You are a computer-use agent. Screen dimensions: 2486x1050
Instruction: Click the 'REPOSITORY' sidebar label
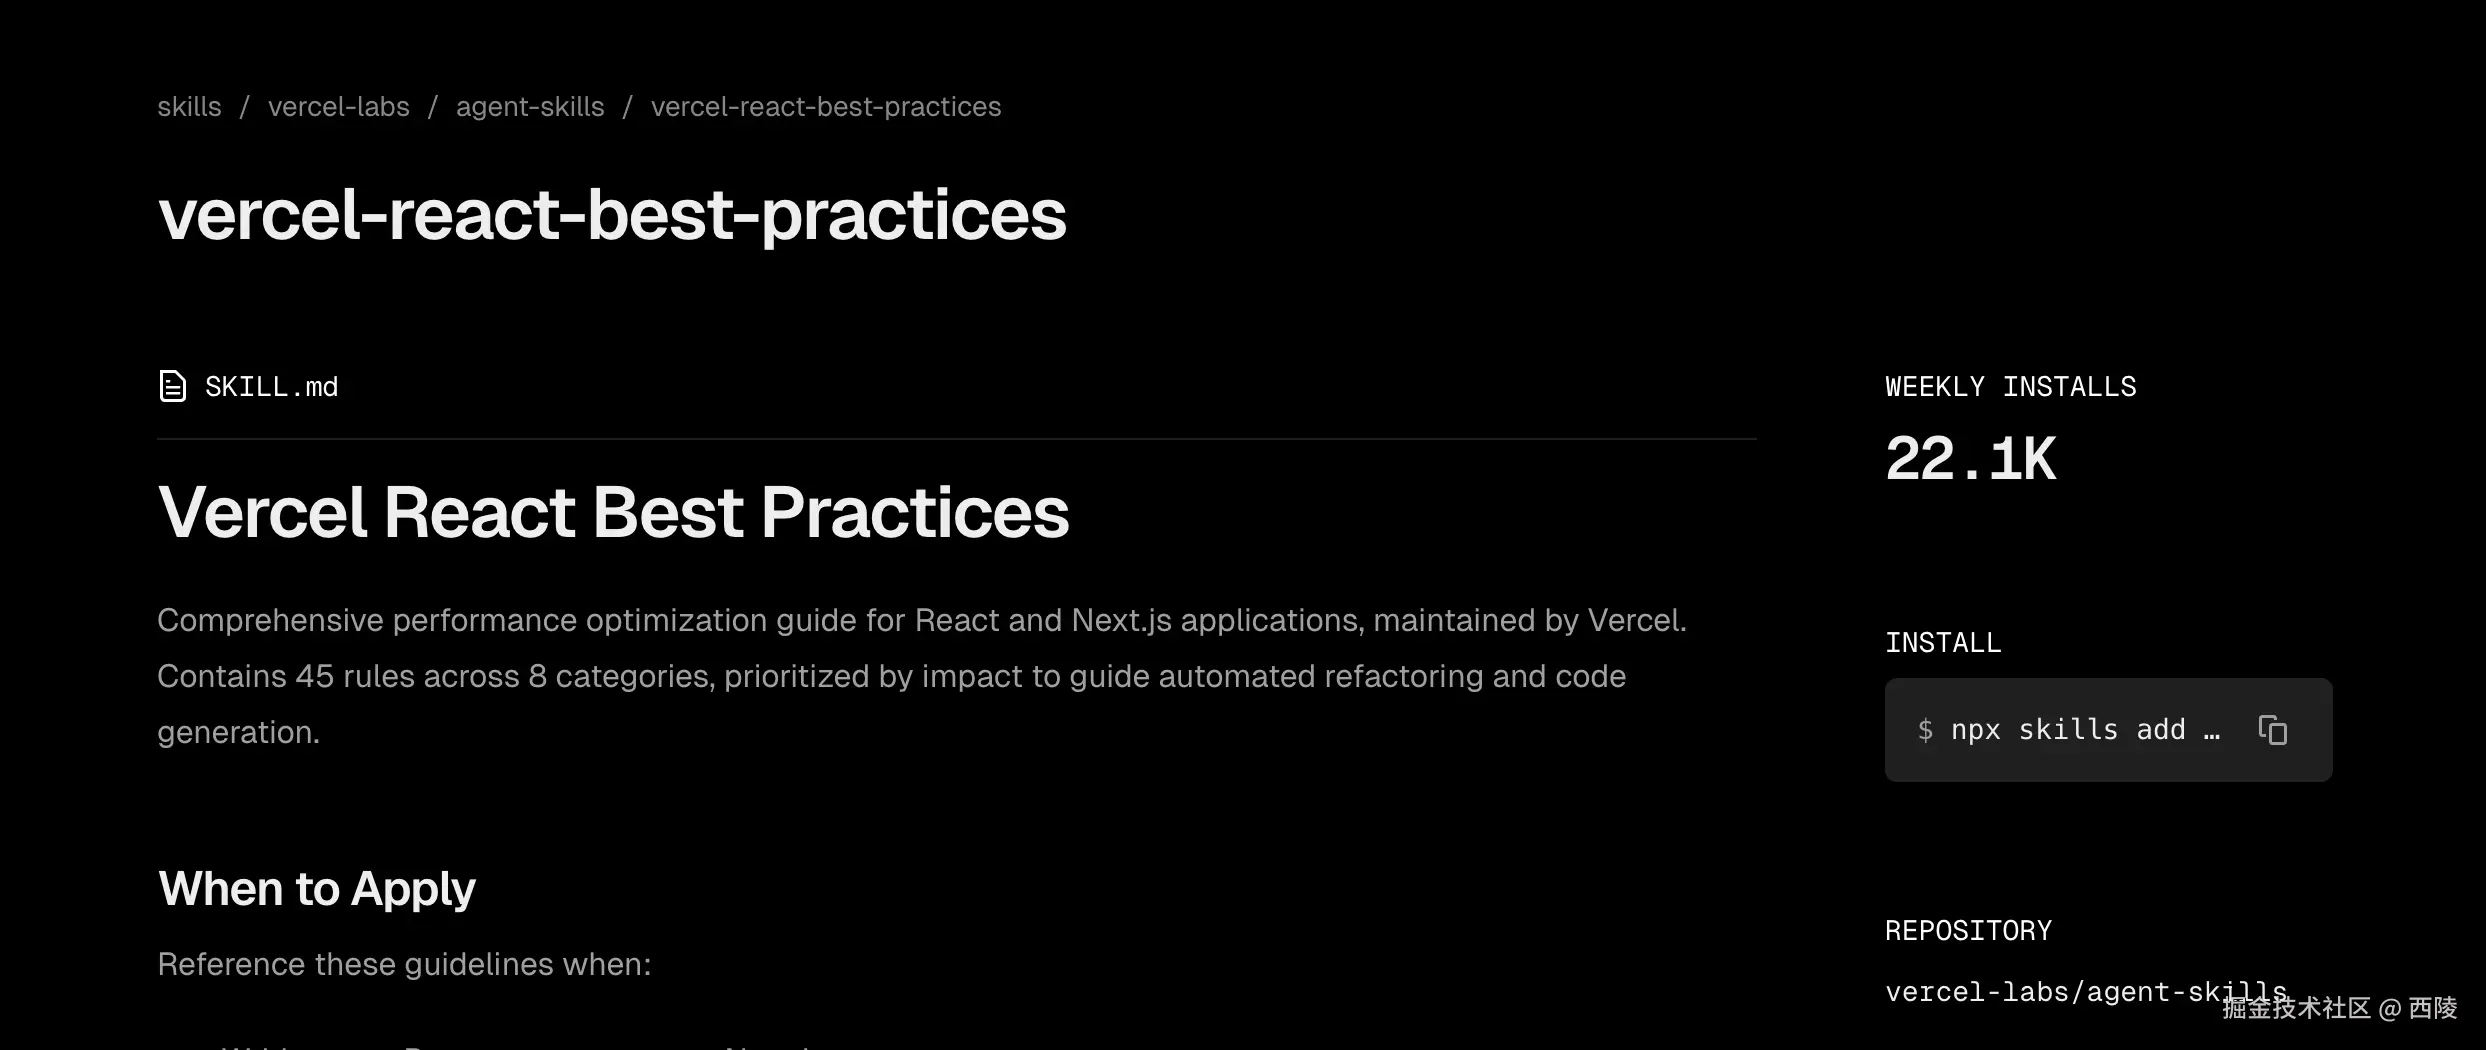point(1968,931)
